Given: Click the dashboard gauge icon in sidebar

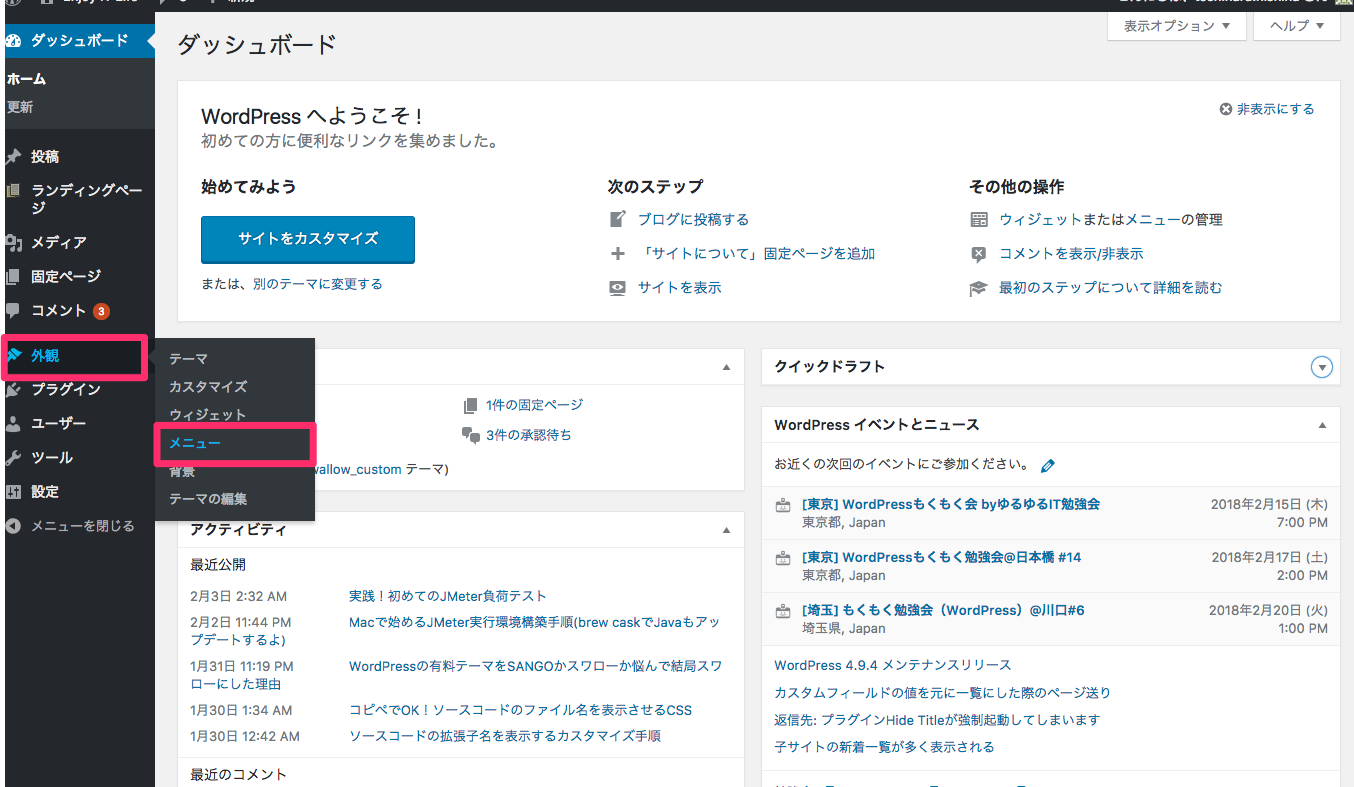Looking at the screenshot, I should click(13, 41).
